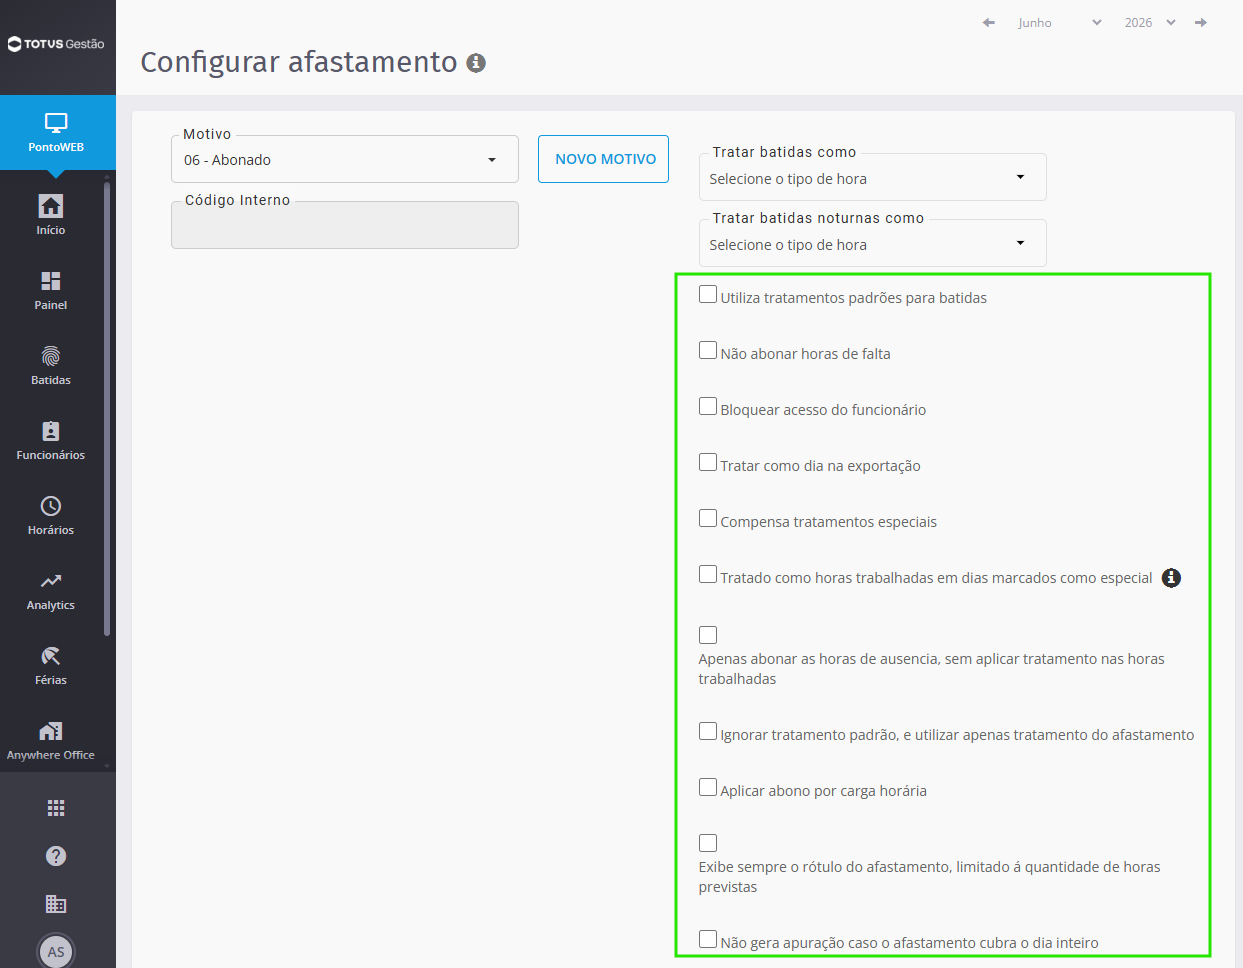
Task: Open the Anywhere Office icon
Action: [51, 731]
